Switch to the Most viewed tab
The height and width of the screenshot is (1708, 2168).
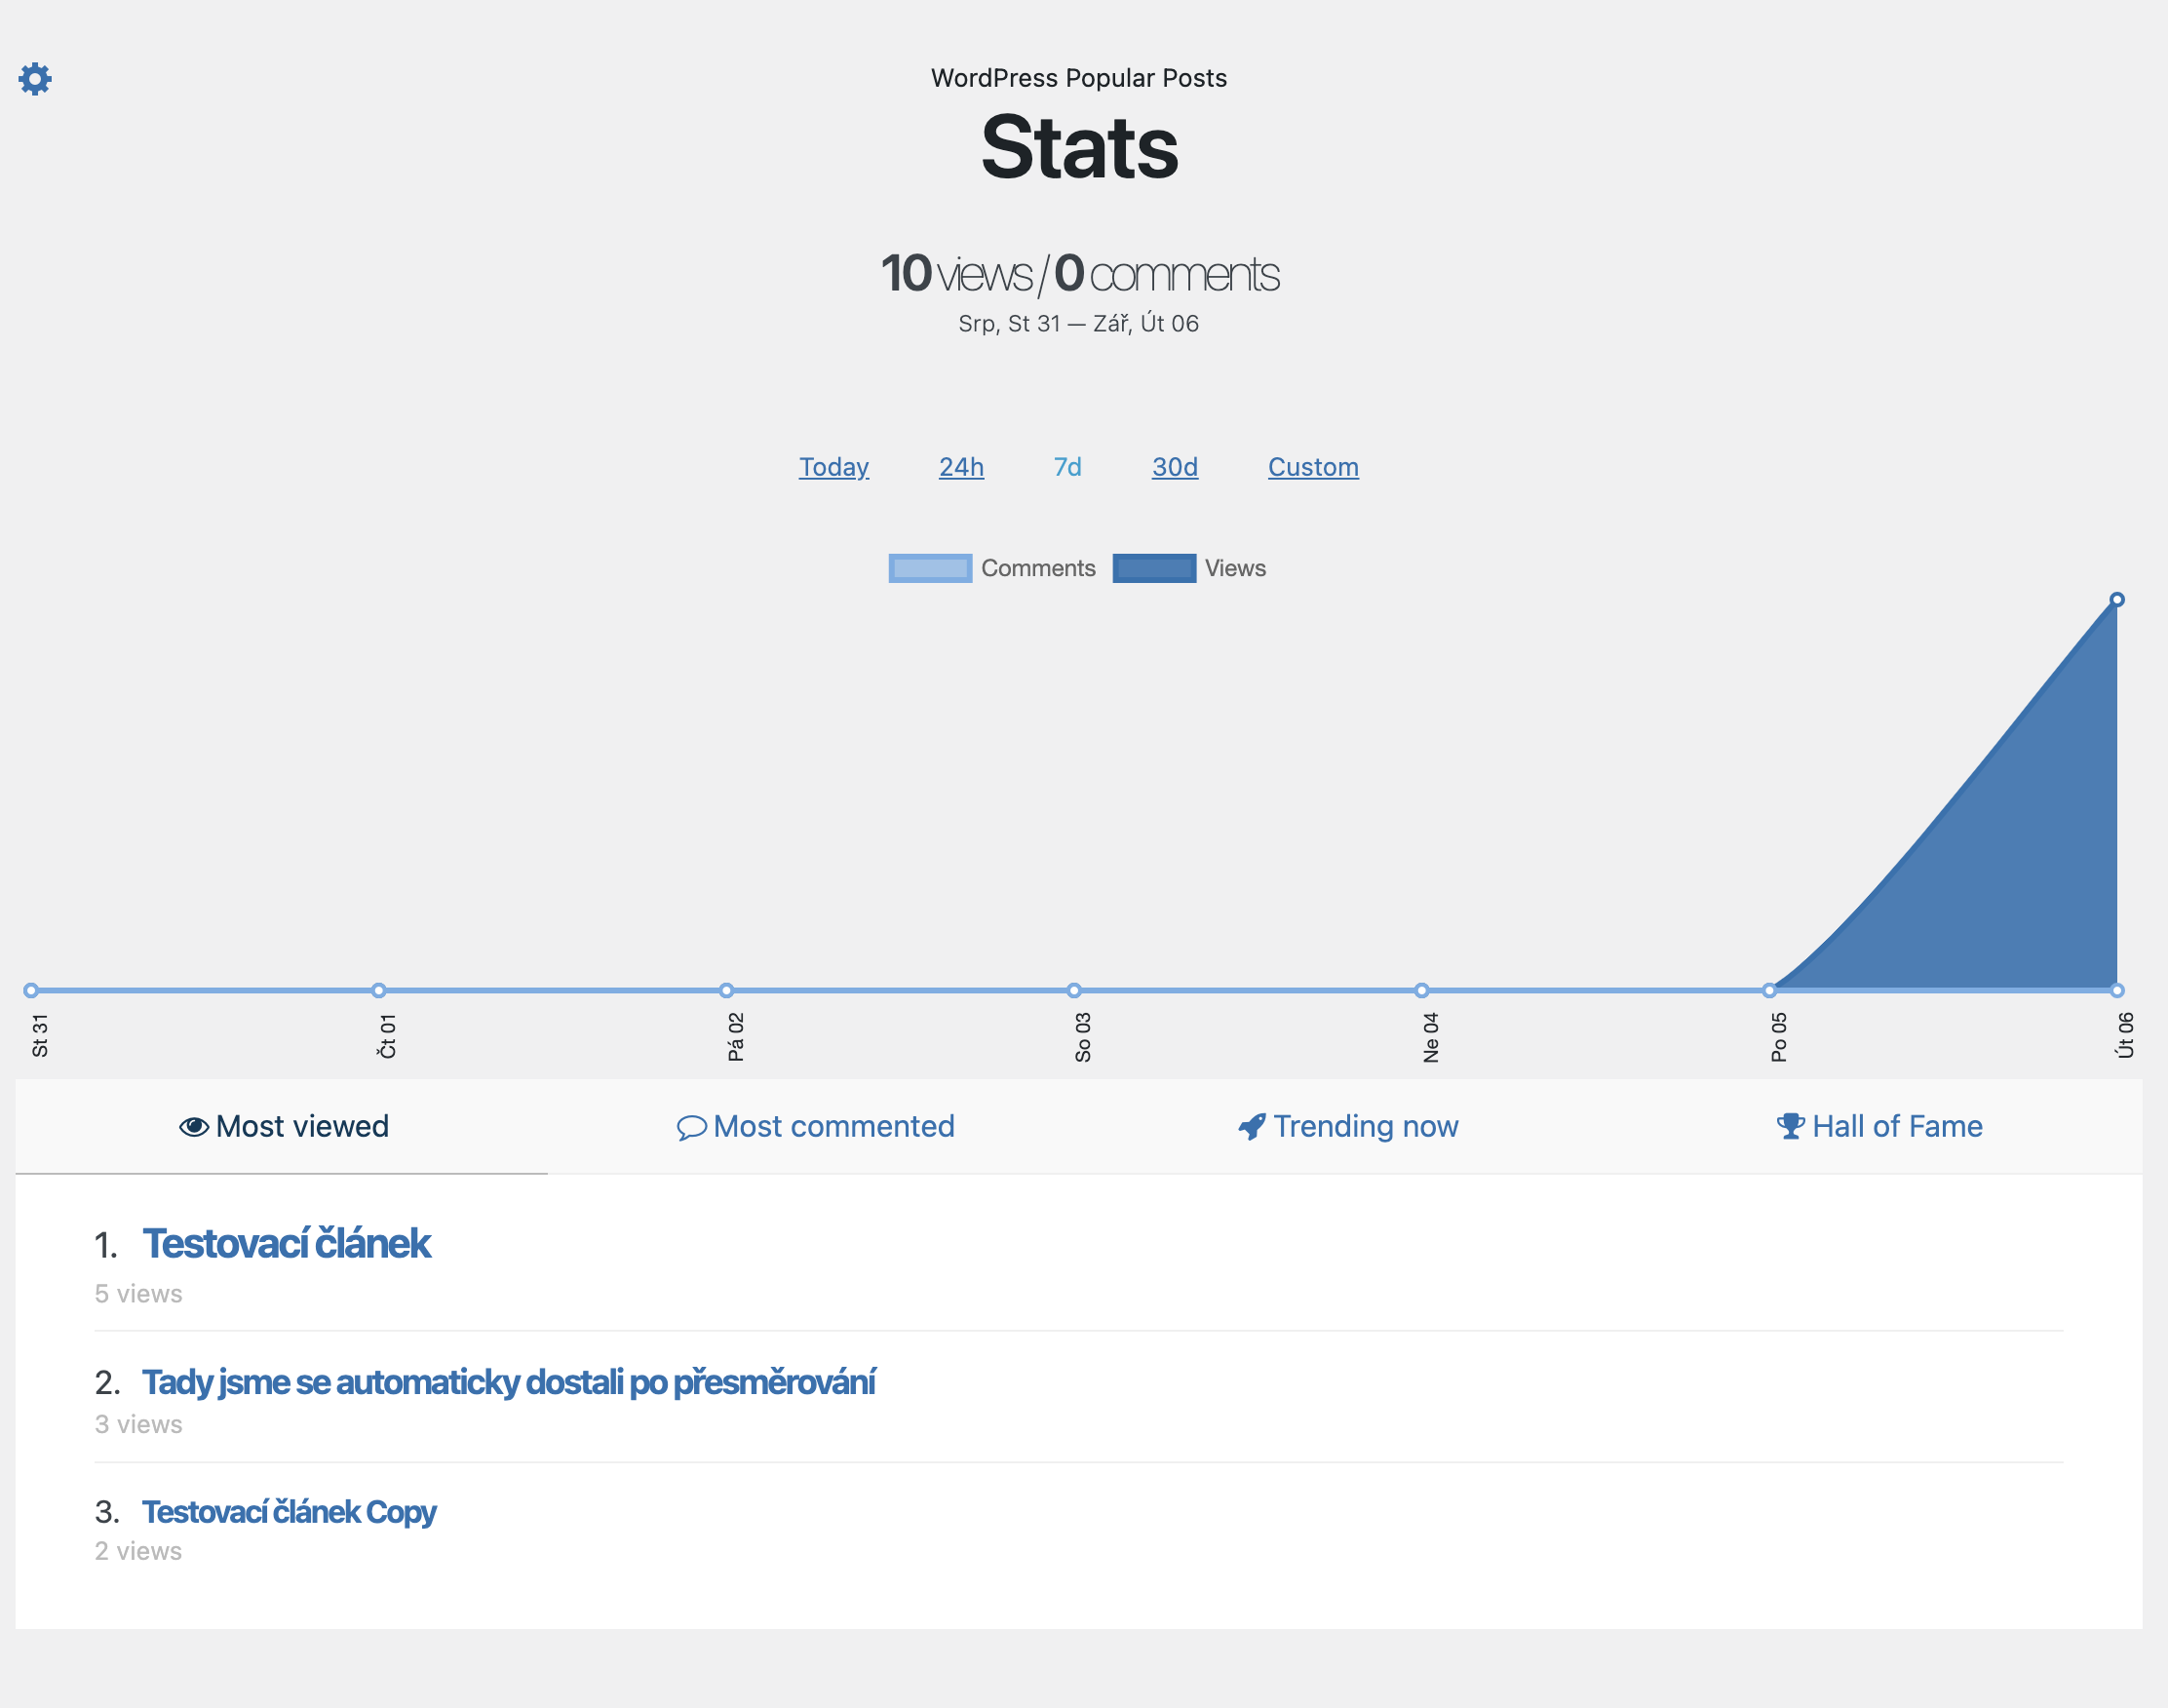click(x=282, y=1127)
